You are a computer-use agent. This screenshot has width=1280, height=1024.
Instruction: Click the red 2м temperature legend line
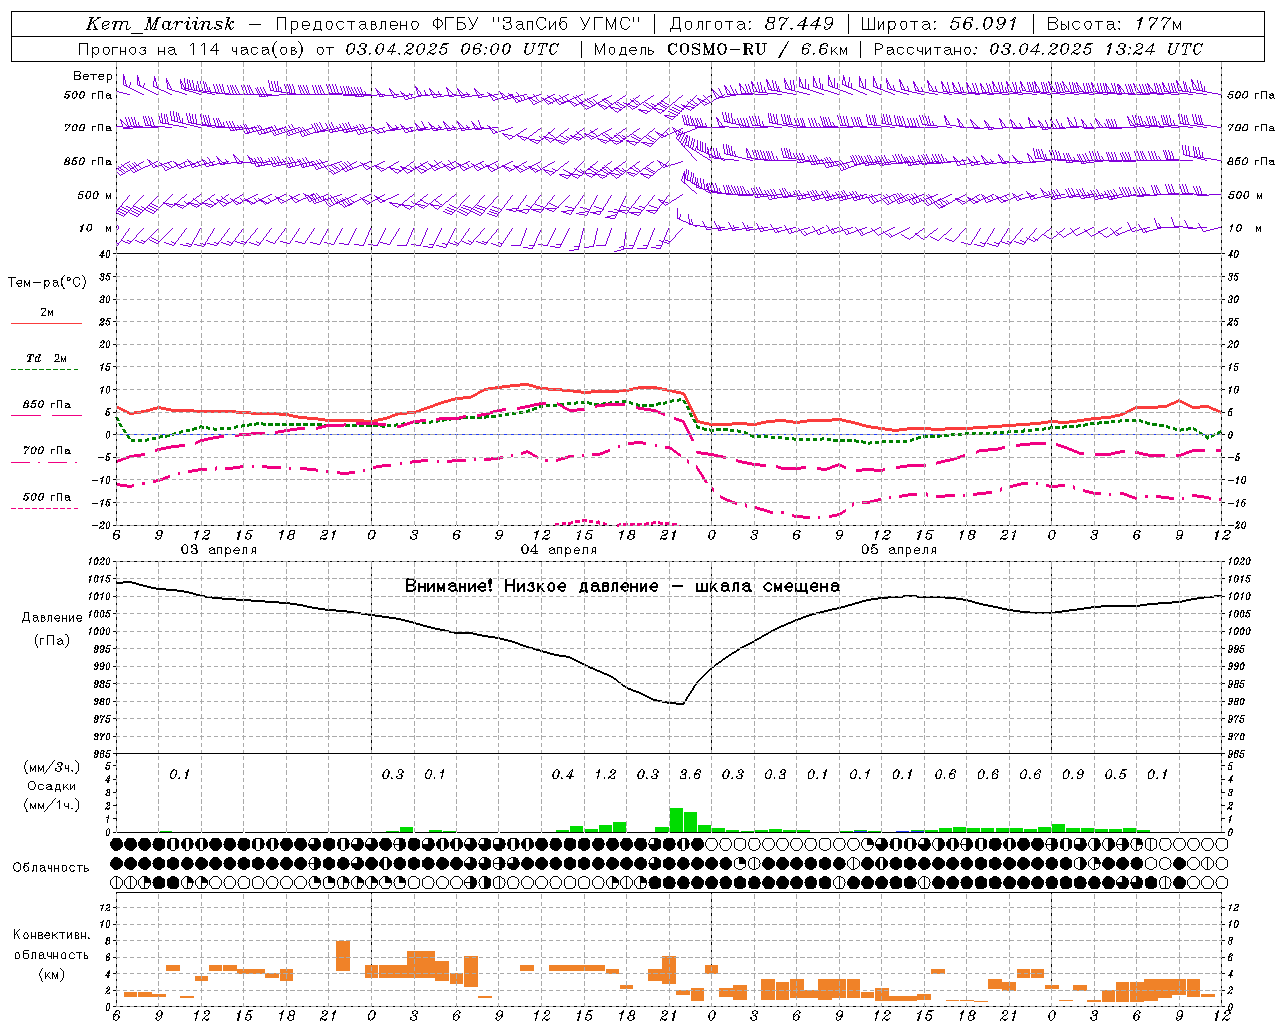pos(46,323)
